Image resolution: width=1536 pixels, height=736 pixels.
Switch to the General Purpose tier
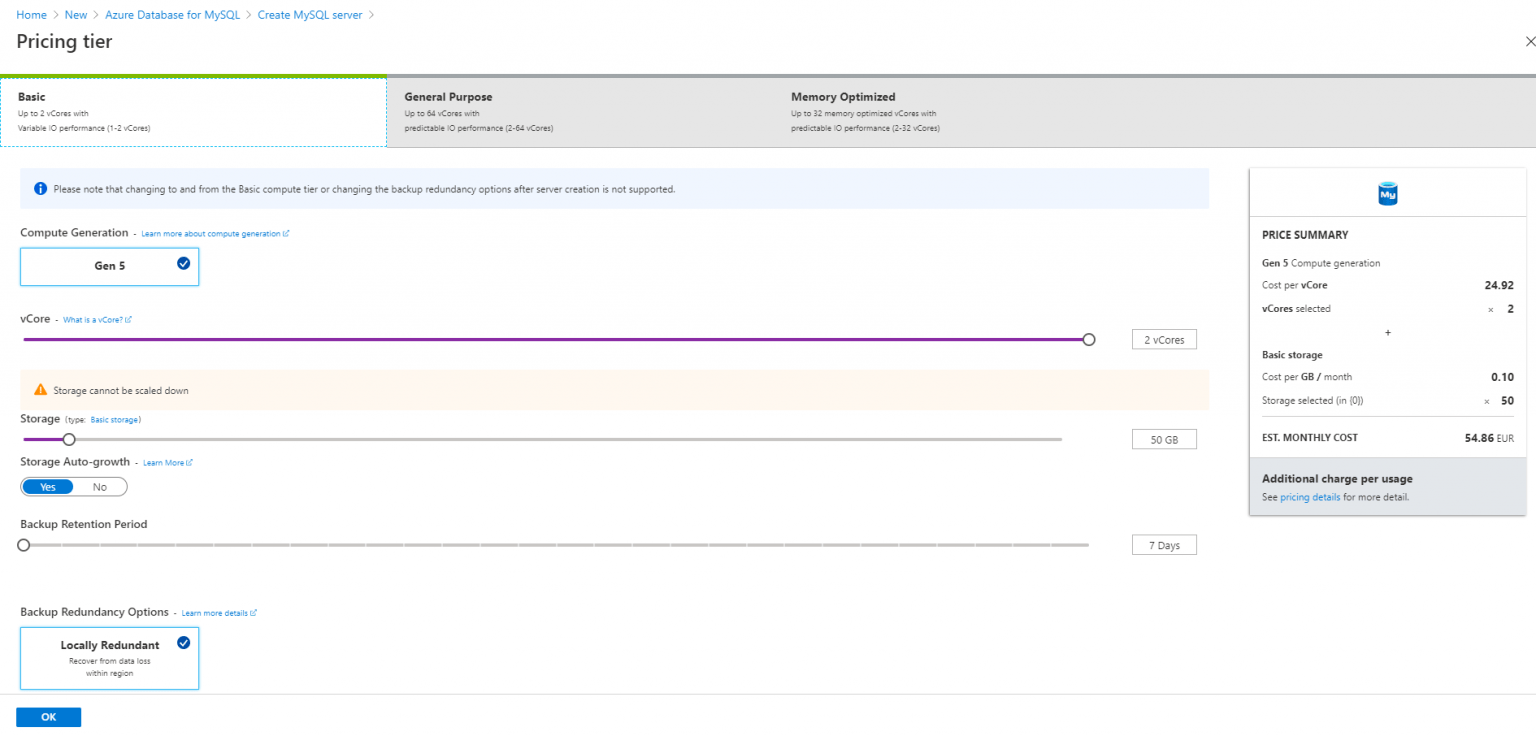pos(580,111)
